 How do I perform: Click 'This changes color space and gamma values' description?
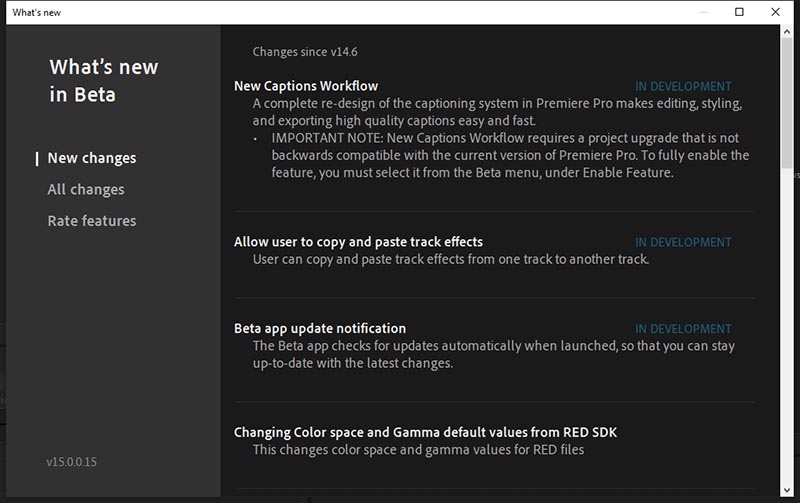pyautogui.click(x=418, y=450)
